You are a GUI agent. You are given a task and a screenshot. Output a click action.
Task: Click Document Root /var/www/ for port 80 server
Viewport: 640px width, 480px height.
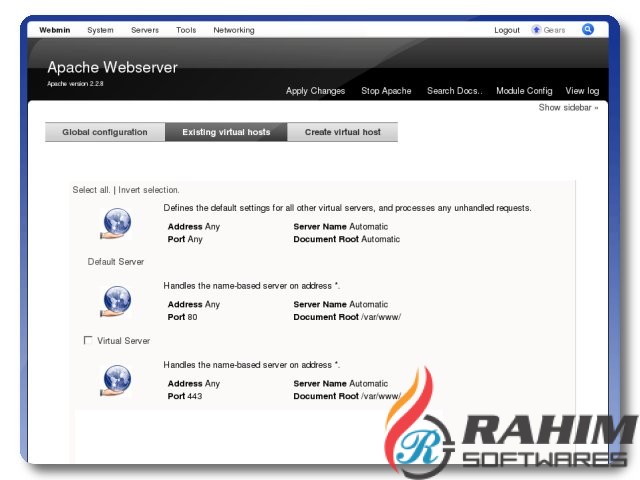coord(347,317)
